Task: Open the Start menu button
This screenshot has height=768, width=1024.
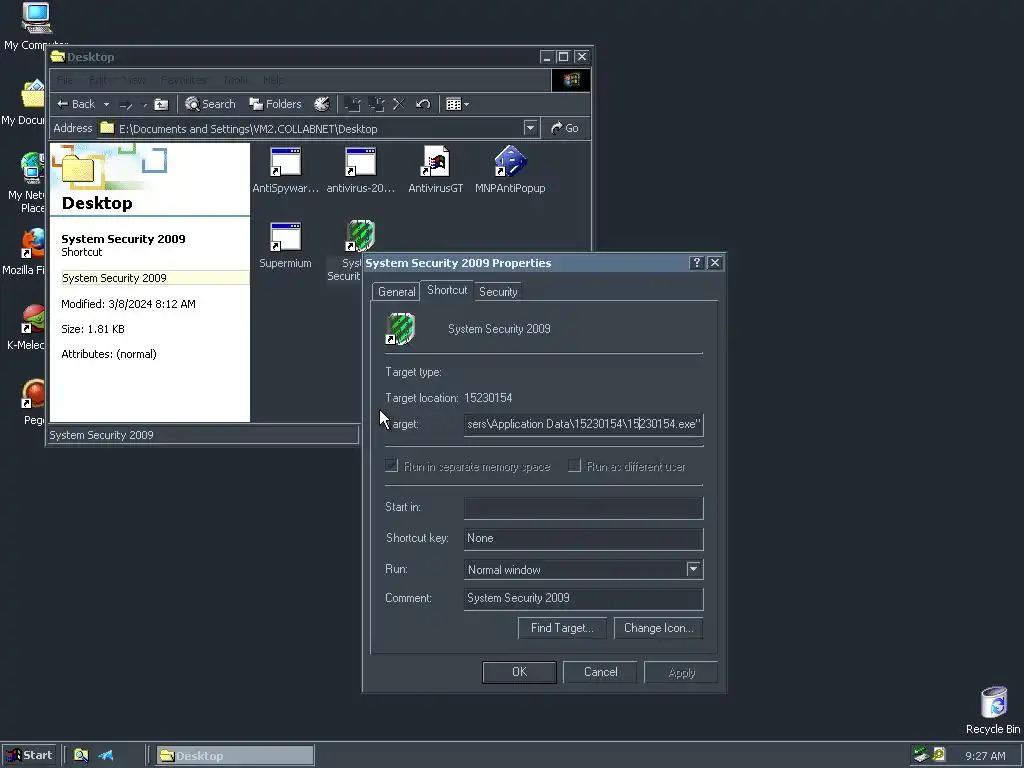Action: (x=29, y=756)
